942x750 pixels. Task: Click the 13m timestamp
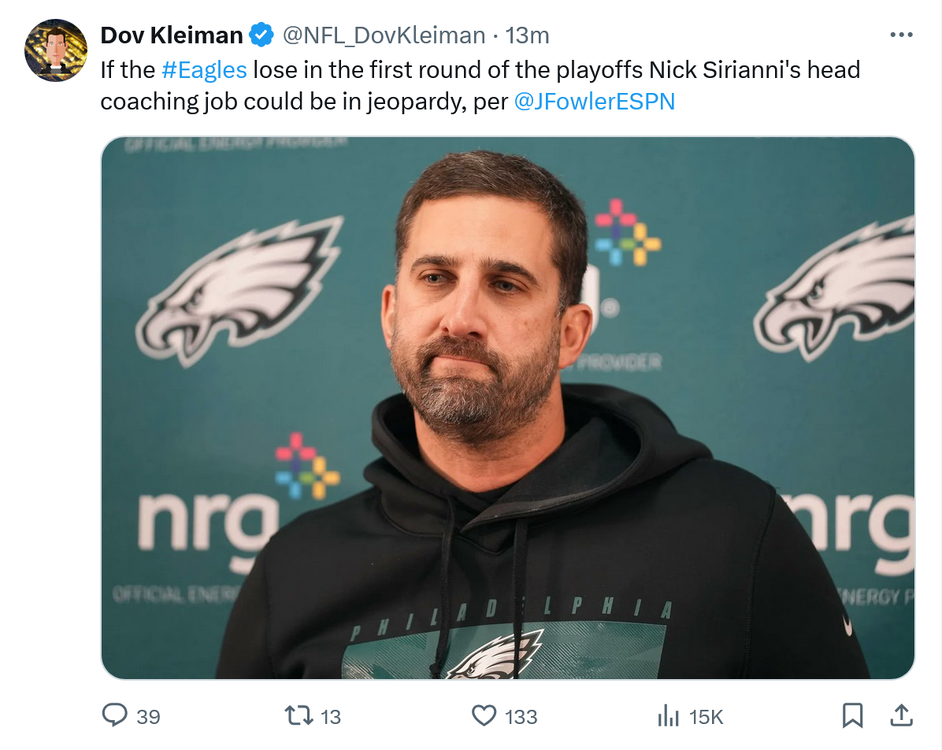pos(527,36)
